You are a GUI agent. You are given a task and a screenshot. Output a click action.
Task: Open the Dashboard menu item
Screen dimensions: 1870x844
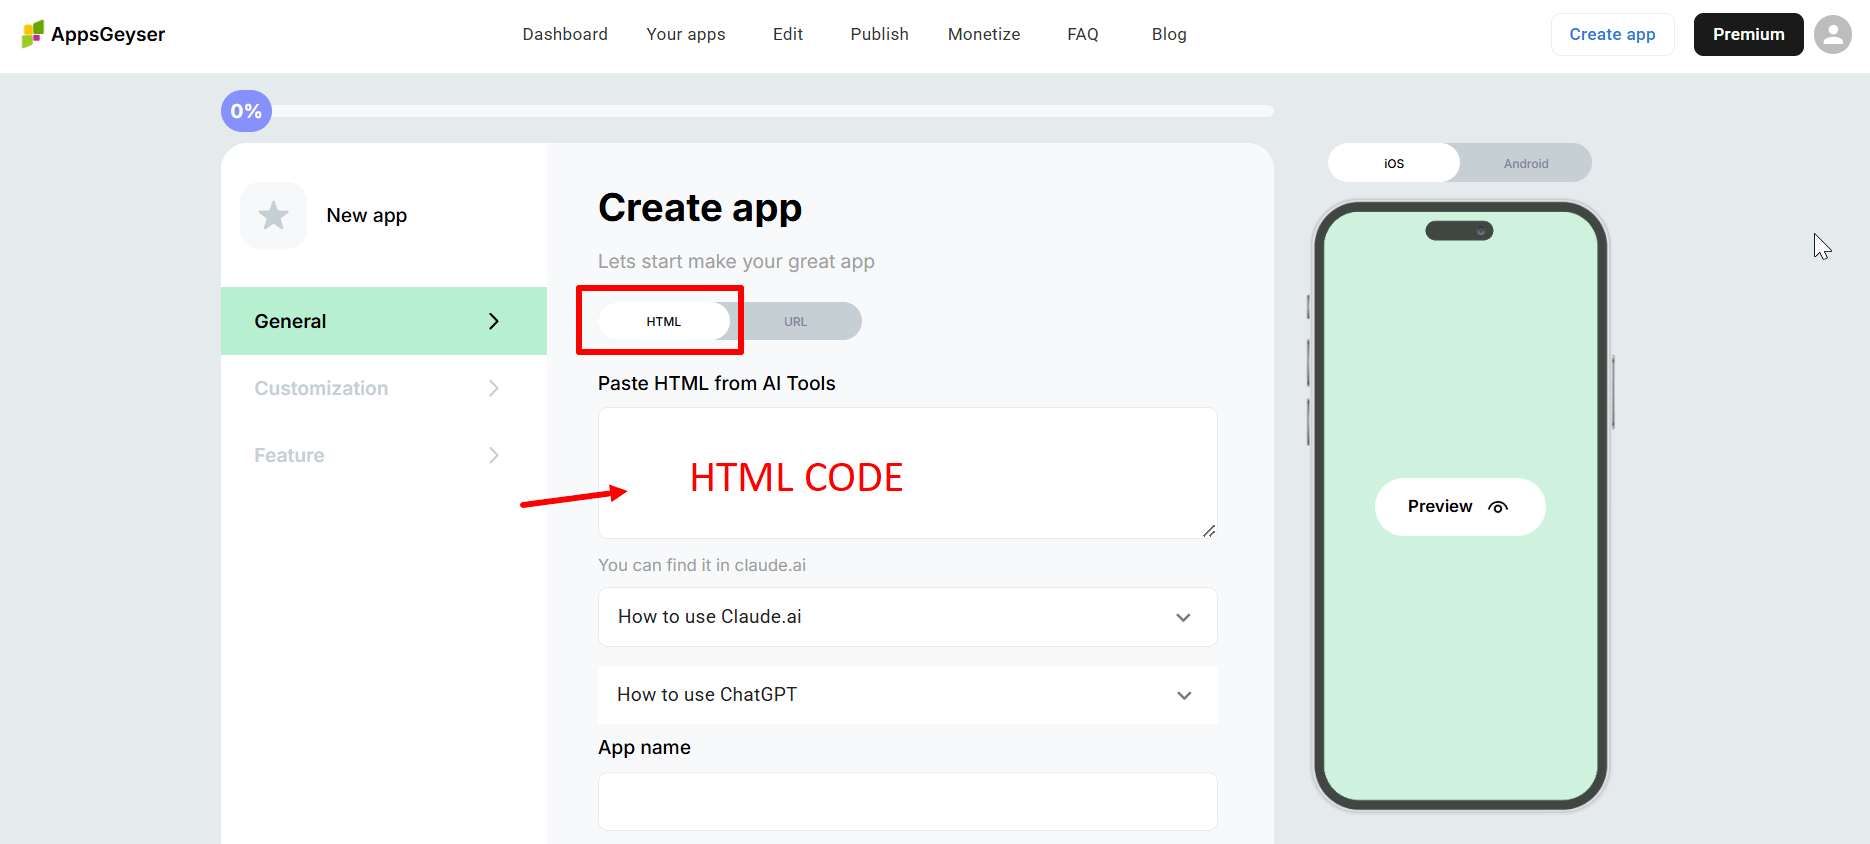(x=564, y=34)
